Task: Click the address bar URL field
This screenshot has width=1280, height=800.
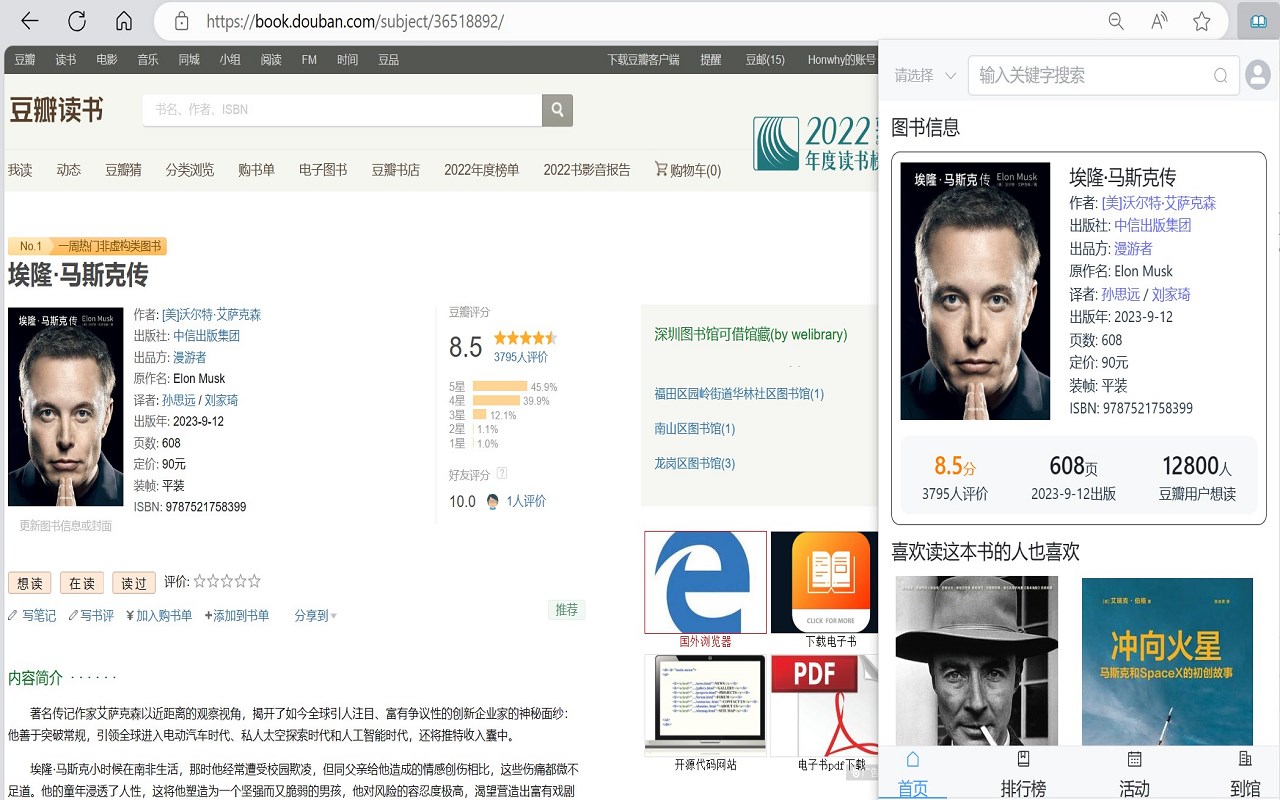Action: [640, 21]
